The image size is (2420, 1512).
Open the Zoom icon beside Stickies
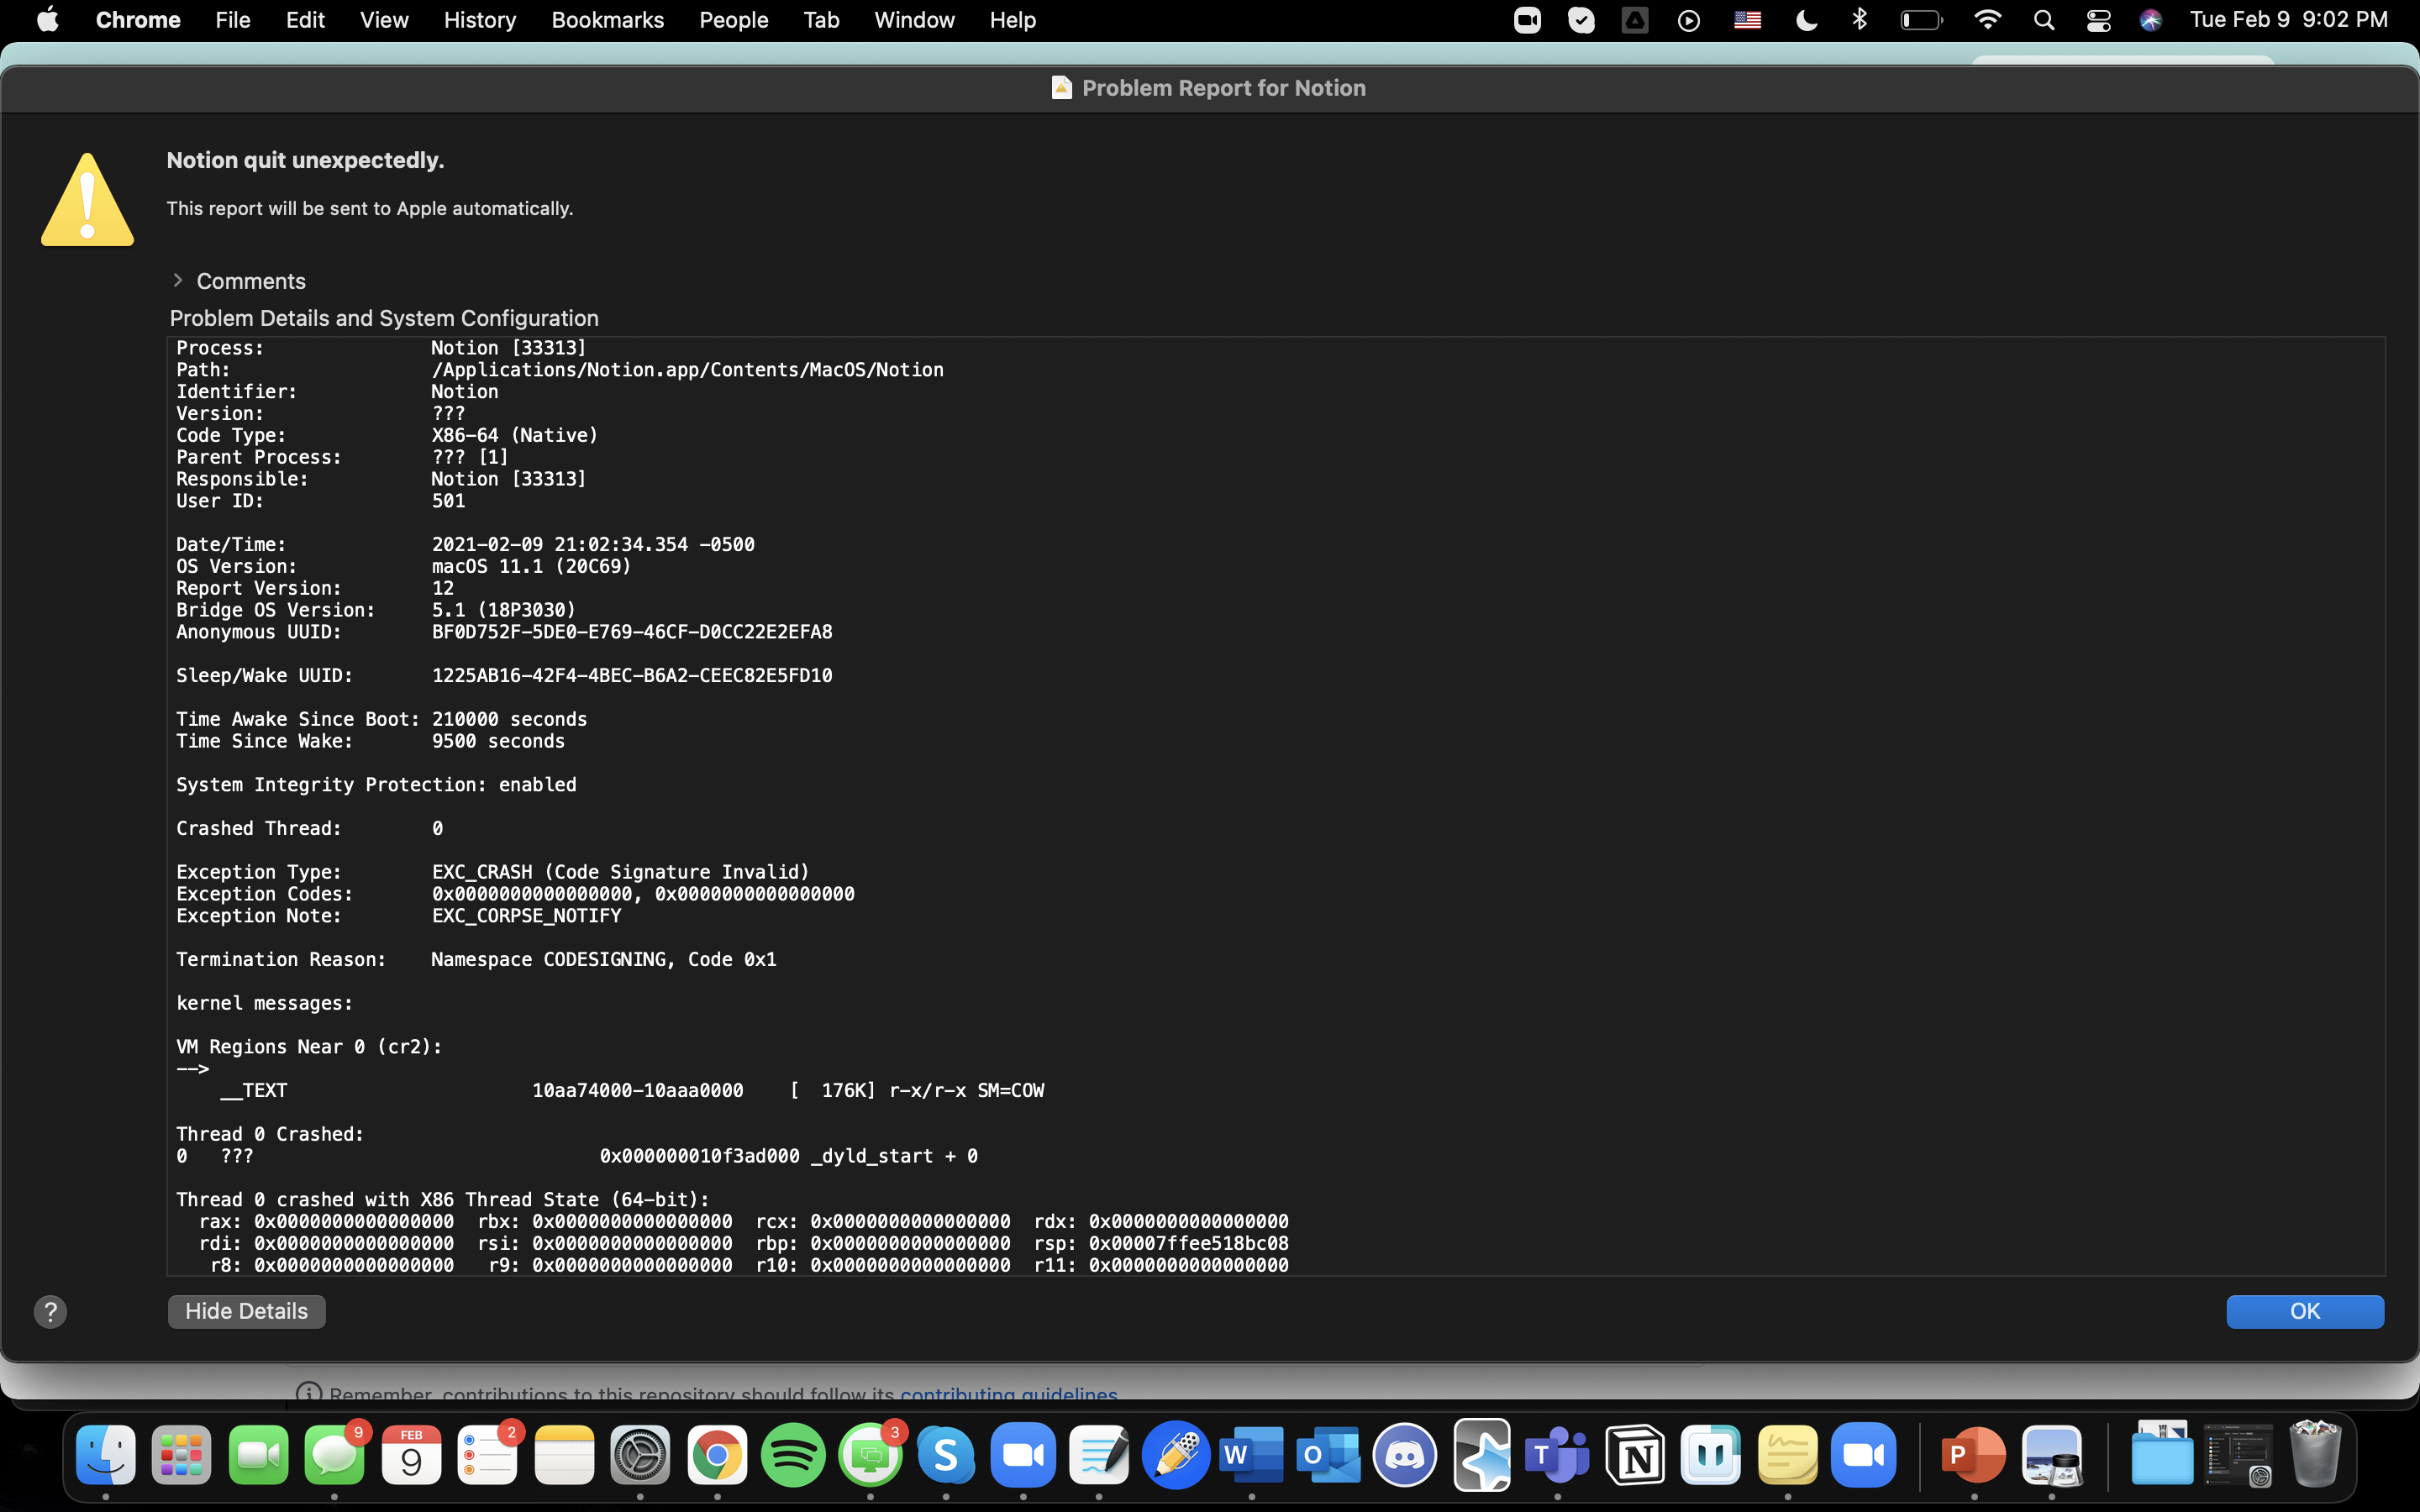click(x=1864, y=1454)
